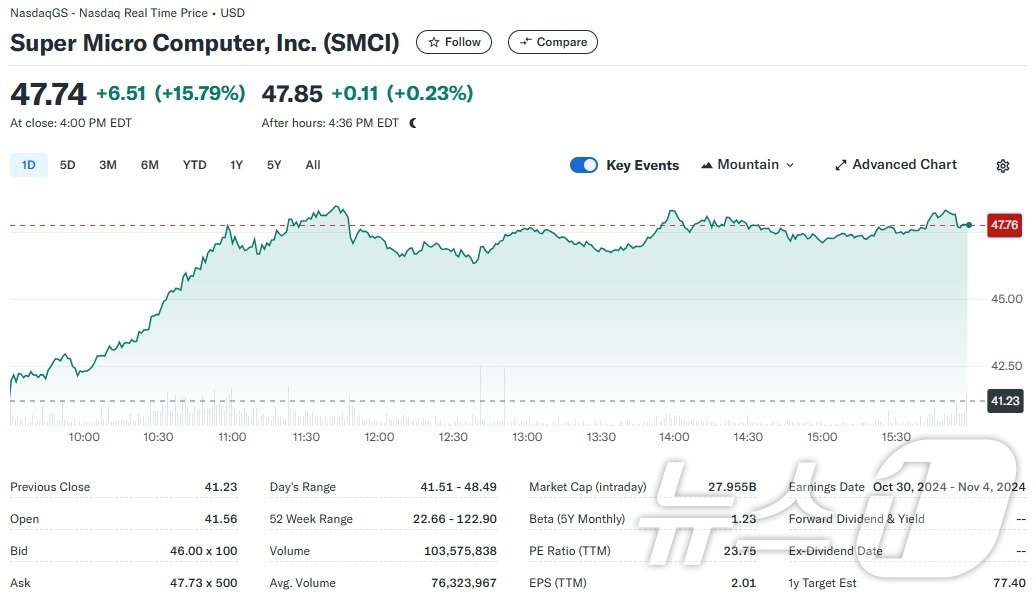Click the after-hours moon icon
Image resolution: width=1036 pixels, height=597 pixels.
tap(413, 123)
